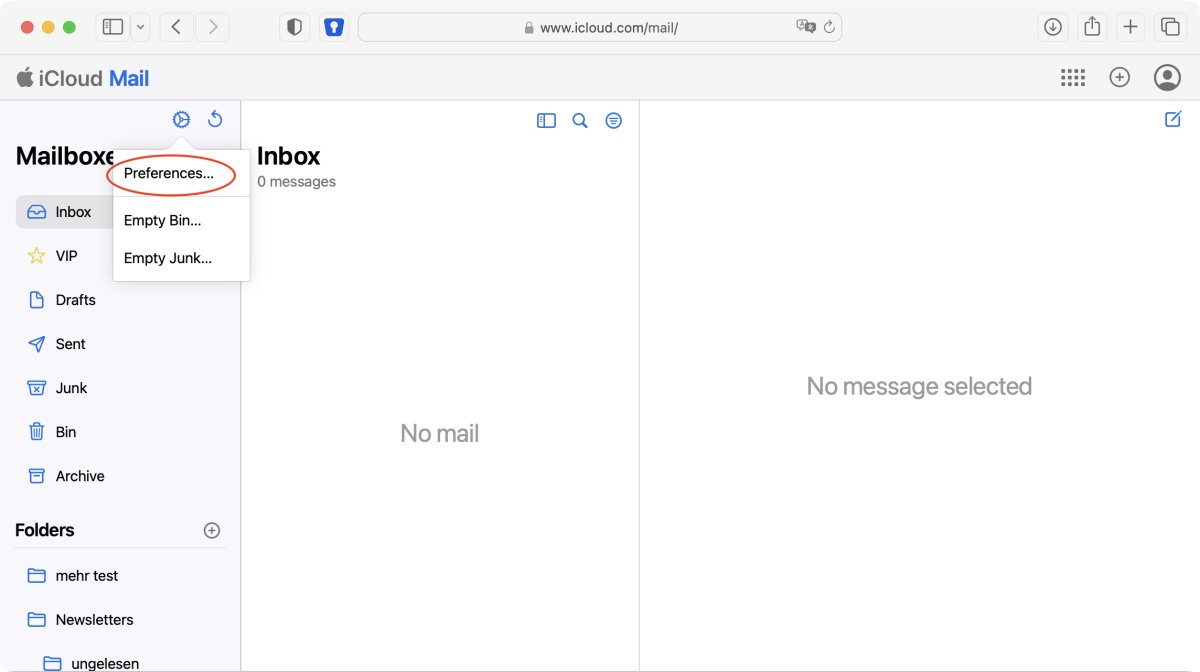Create a new folder with the plus button
1200x672 pixels.
(x=212, y=530)
